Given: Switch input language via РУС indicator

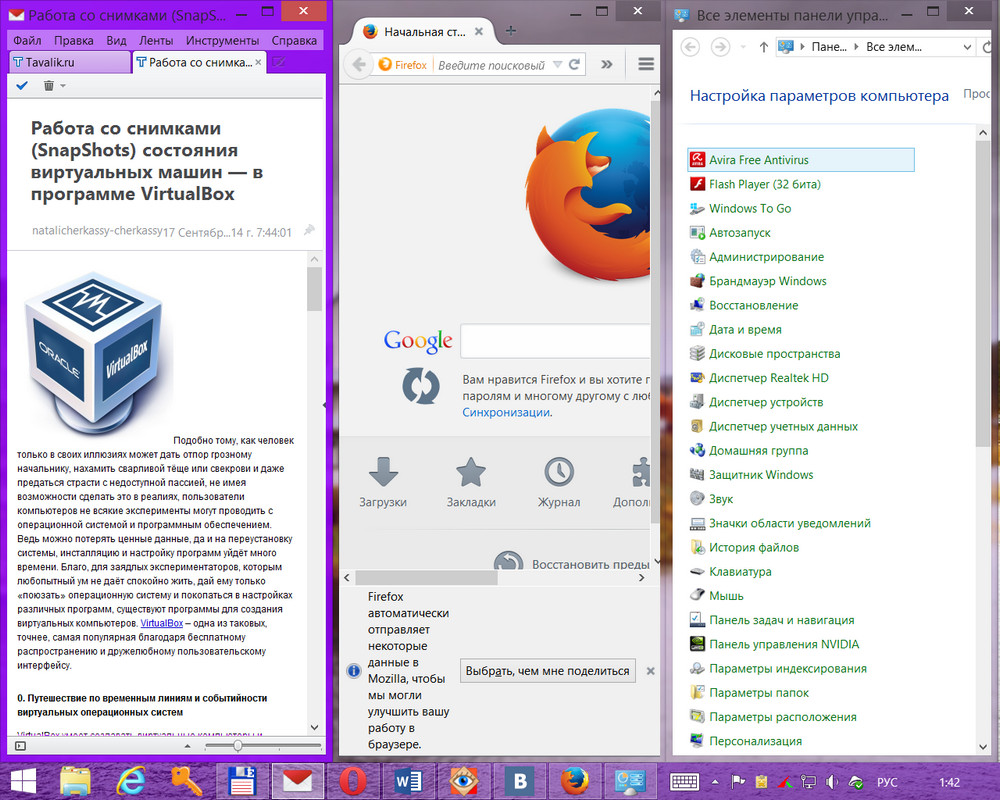Looking at the screenshot, I should click(887, 782).
